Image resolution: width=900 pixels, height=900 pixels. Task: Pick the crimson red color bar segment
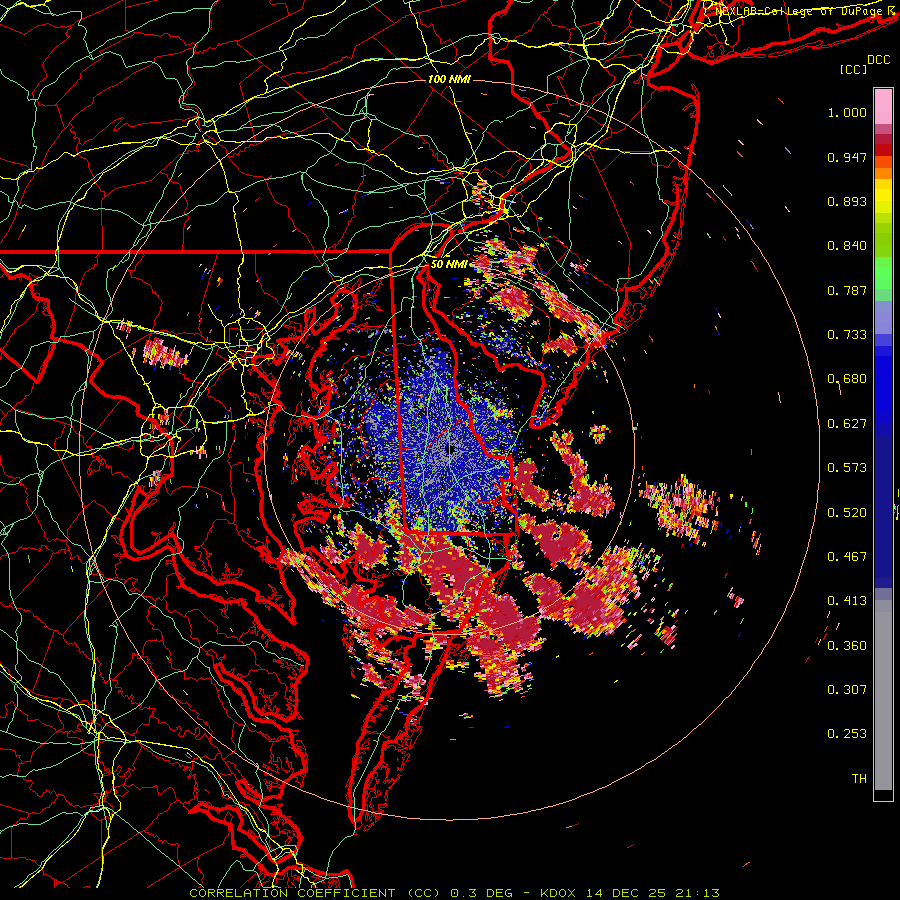tap(883, 139)
